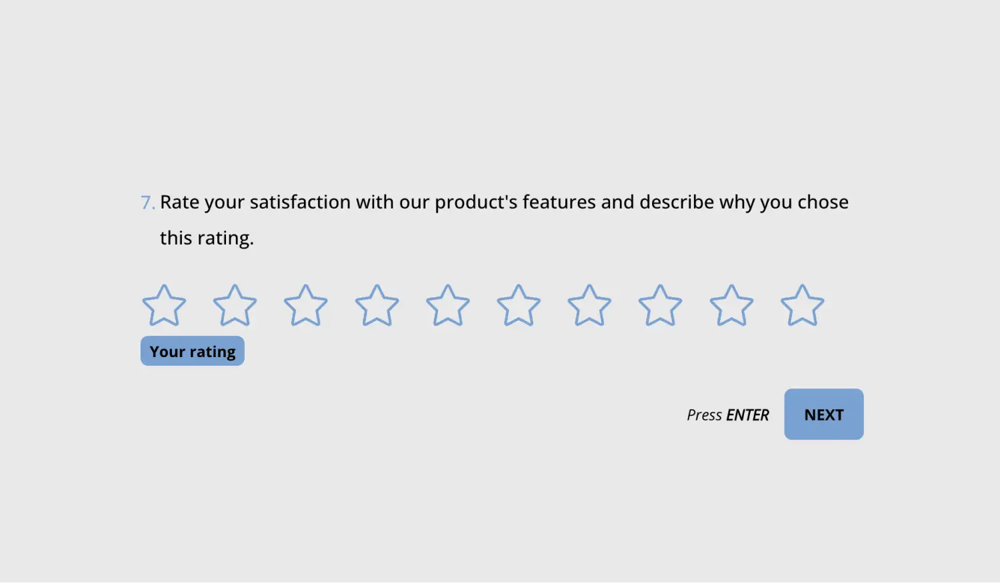Click the bold word ENTER
Screen dimensions: 1000x583
[x=748, y=415]
